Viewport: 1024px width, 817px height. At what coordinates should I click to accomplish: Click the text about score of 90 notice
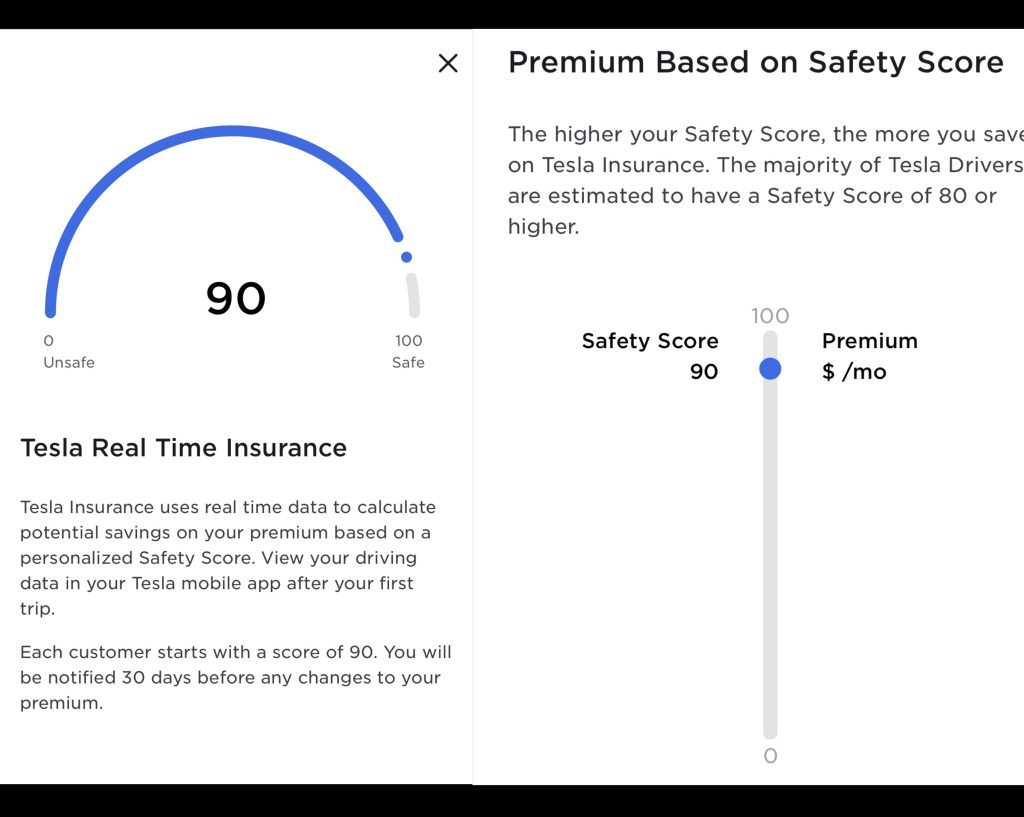pos(236,677)
